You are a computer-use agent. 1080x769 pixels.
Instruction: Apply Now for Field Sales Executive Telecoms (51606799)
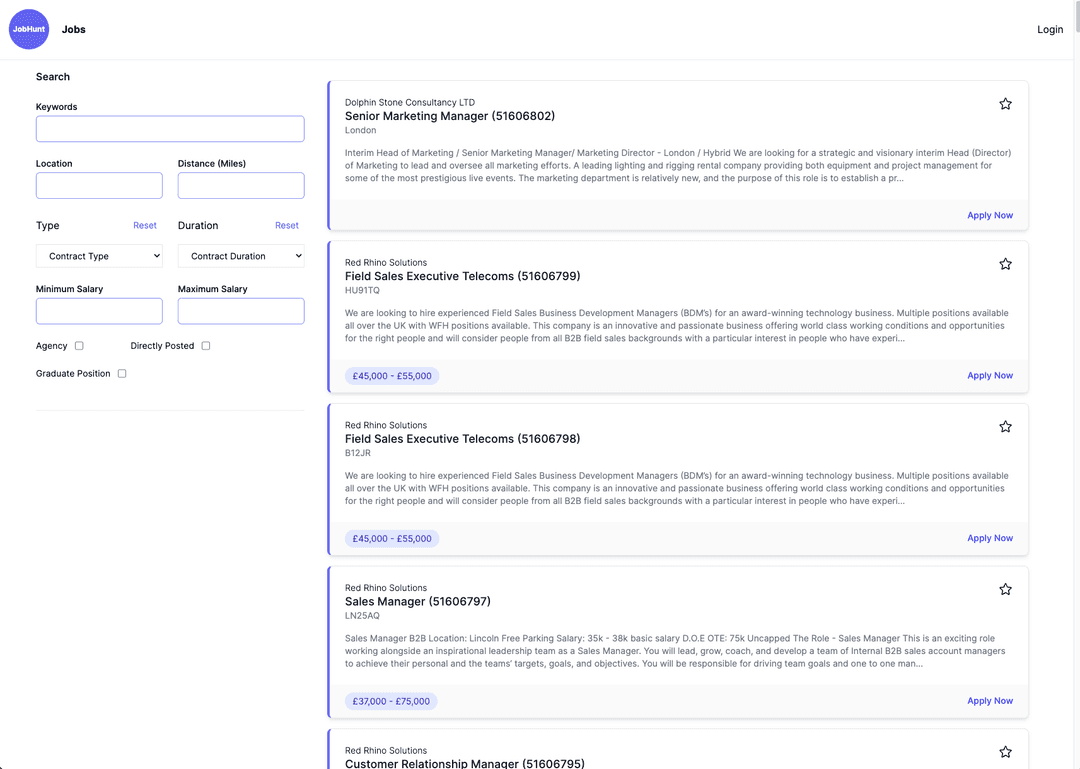(990, 376)
